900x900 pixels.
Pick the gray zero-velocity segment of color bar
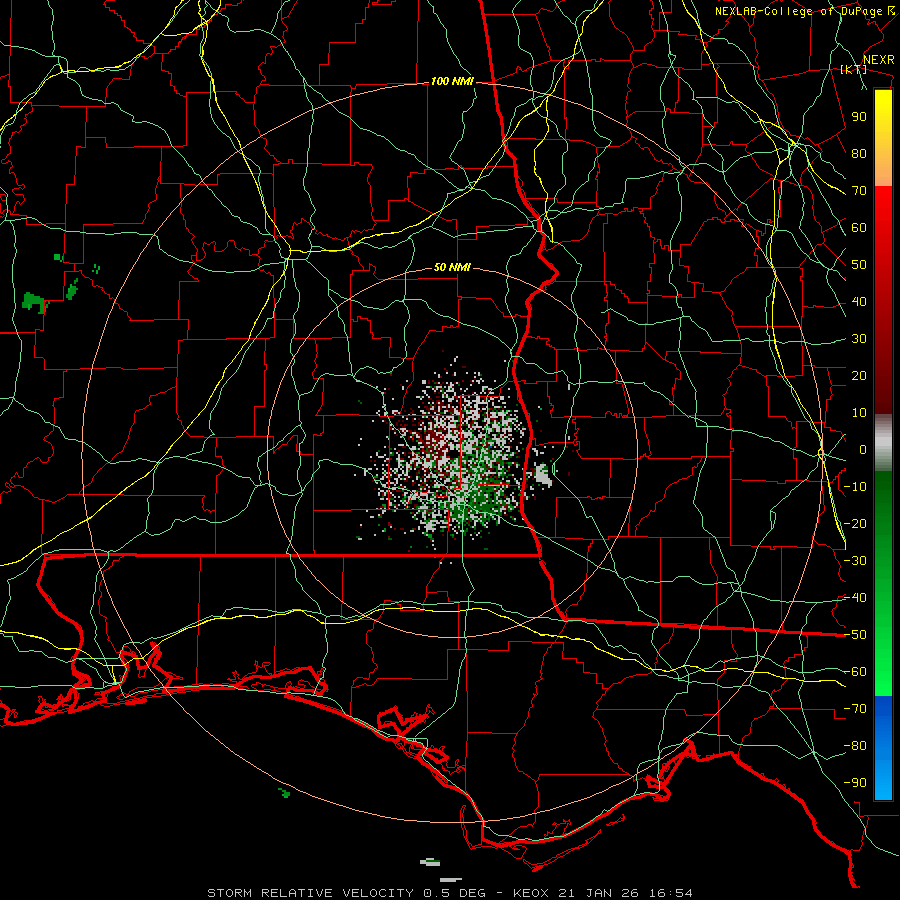point(883,443)
